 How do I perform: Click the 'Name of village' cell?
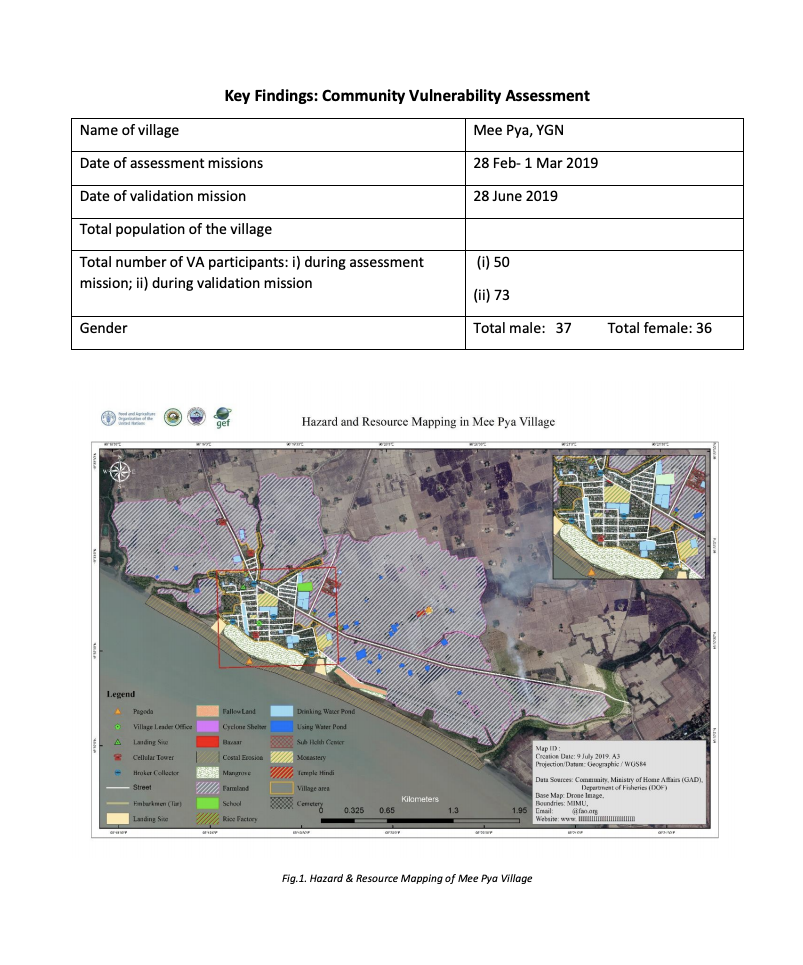268,135
